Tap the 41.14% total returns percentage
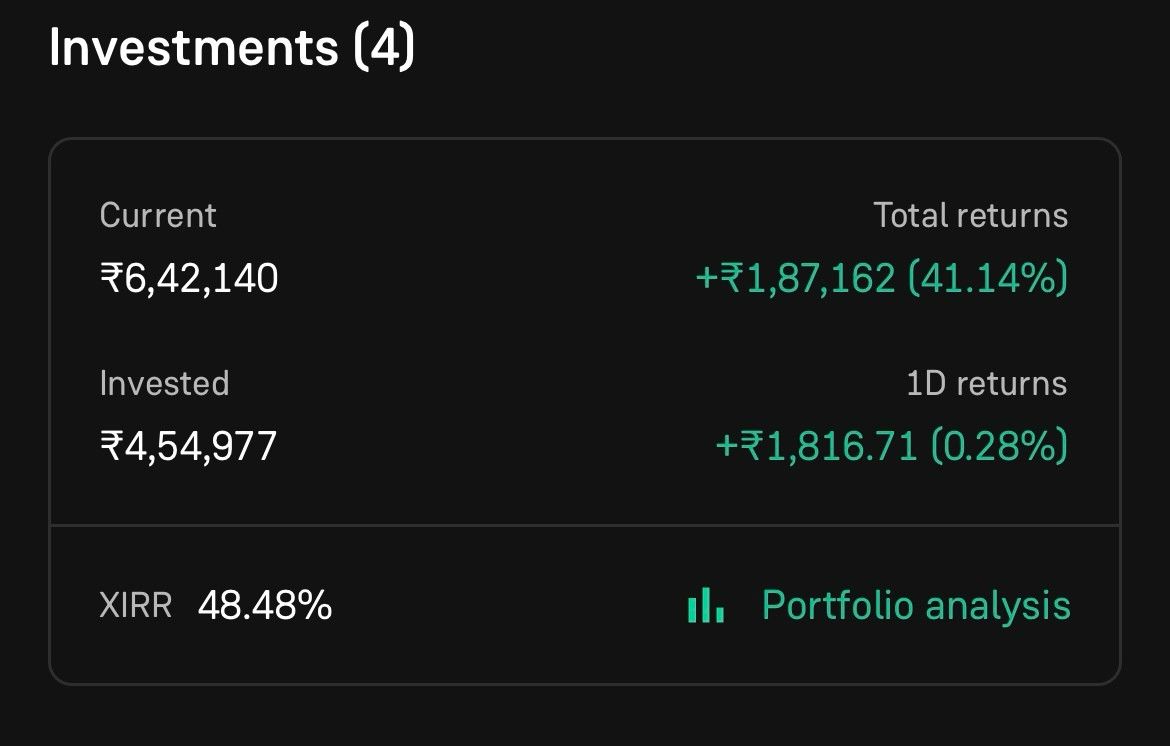Screen dimensions: 1170x746 (x=988, y=278)
